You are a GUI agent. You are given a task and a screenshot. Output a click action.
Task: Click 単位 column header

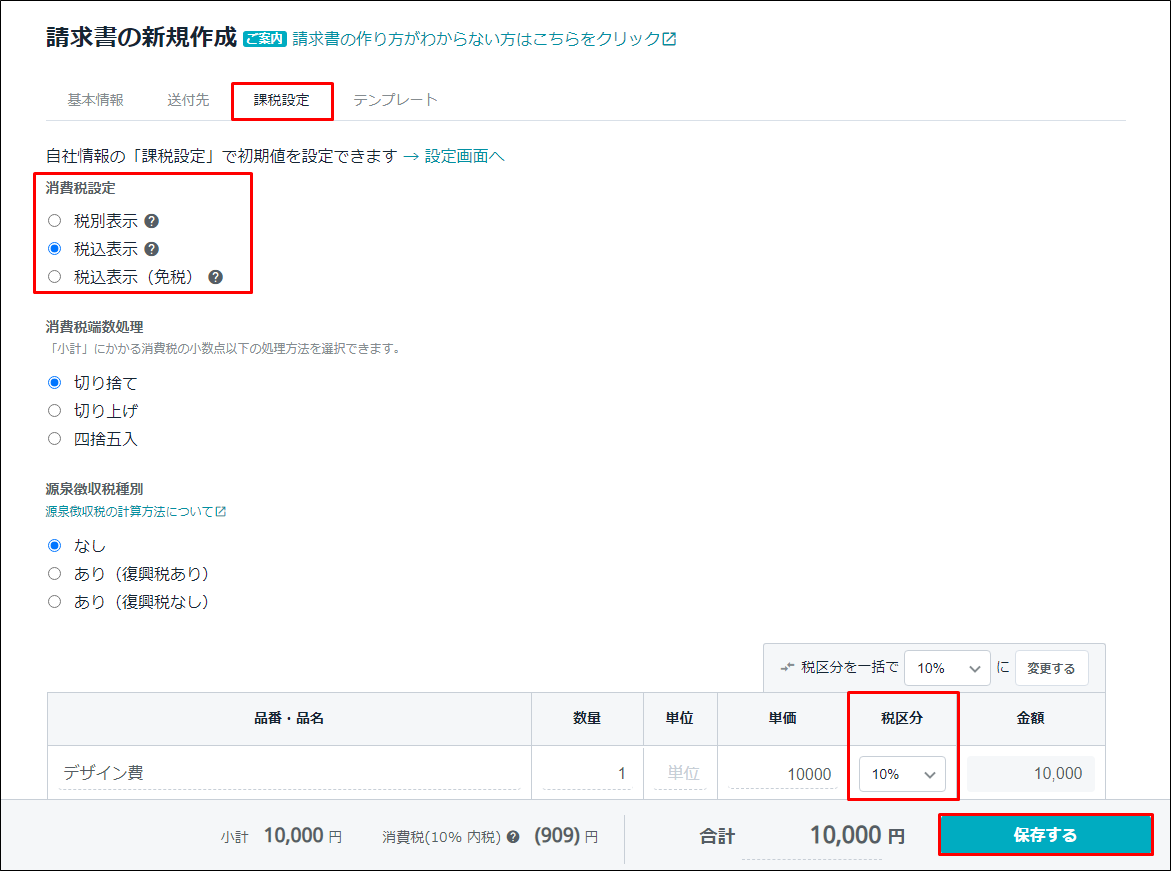(680, 719)
